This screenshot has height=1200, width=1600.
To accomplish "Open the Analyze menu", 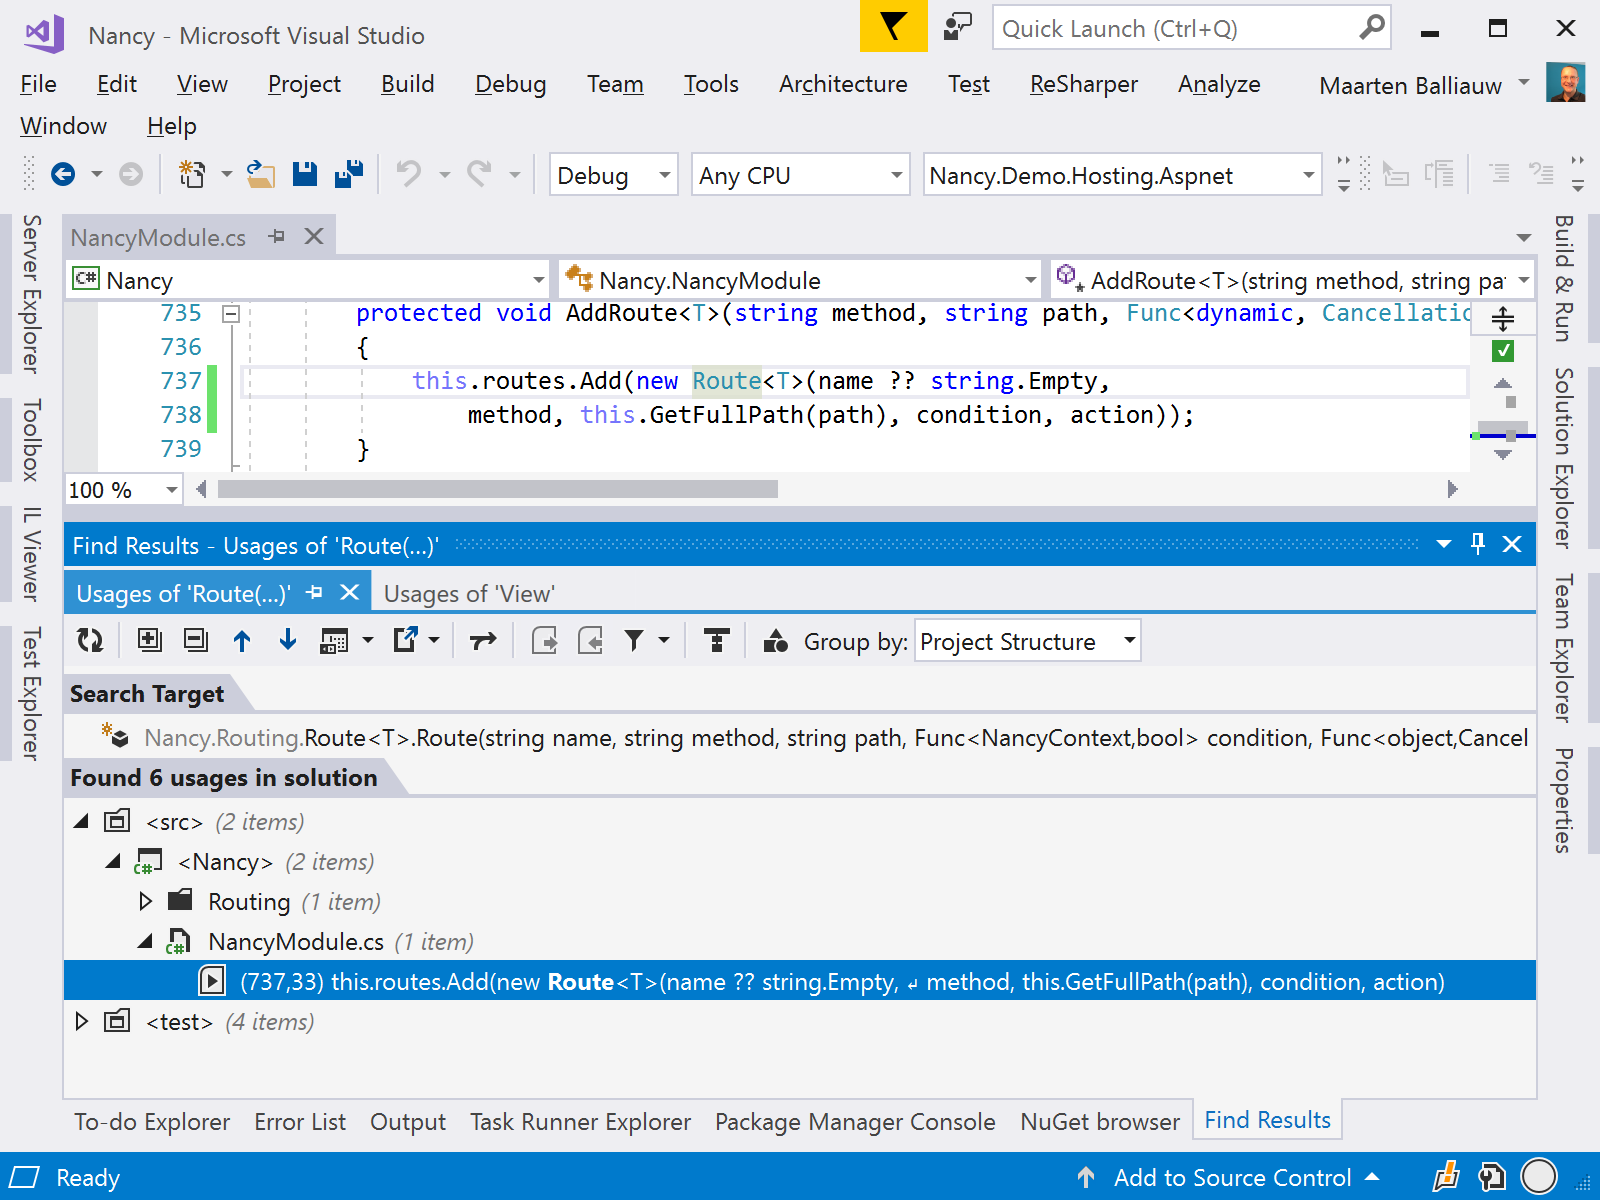I will coord(1219,84).
